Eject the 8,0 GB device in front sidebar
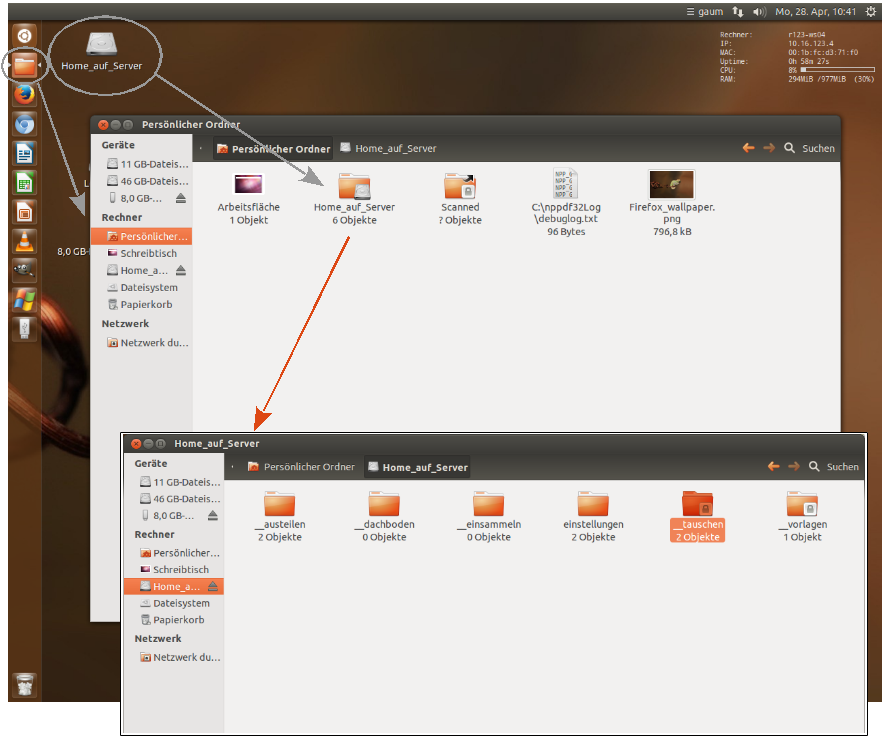The image size is (883, 739). coord(212,516)
